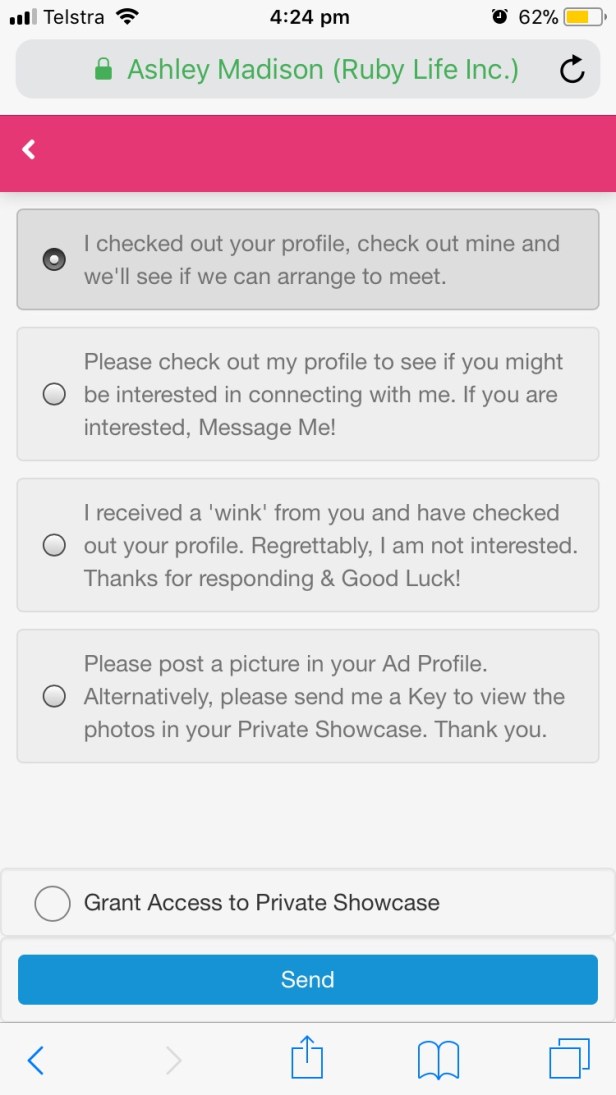The height and width of the screenshot is (1095, 616).
Task: Select the "Regrettably, I am not interested" radio option
Action: [x=54, y=545]
